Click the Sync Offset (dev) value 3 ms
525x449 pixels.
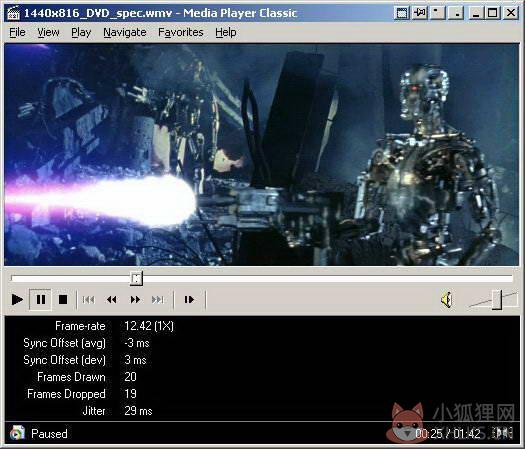click(135, 360)
